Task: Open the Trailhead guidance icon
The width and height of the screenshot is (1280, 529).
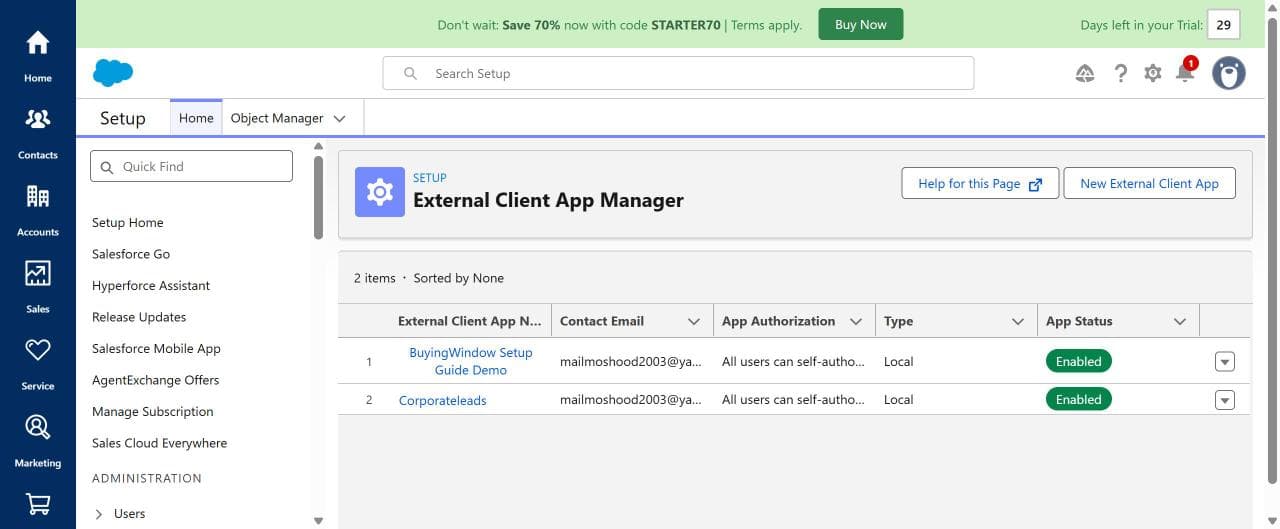Action: [1085, 73]
